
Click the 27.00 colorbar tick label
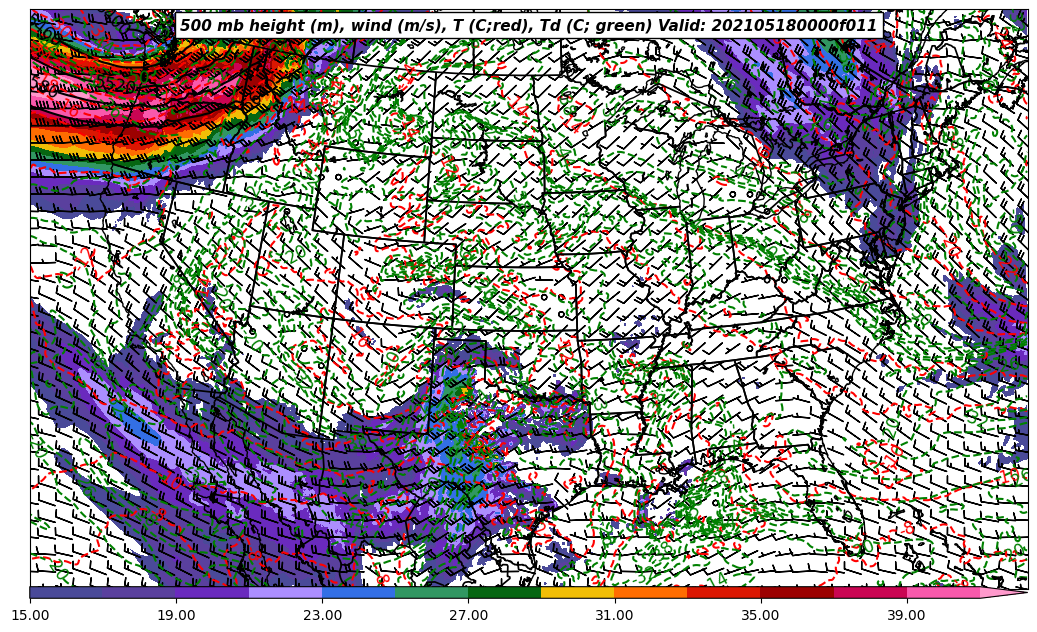(468, 615)
